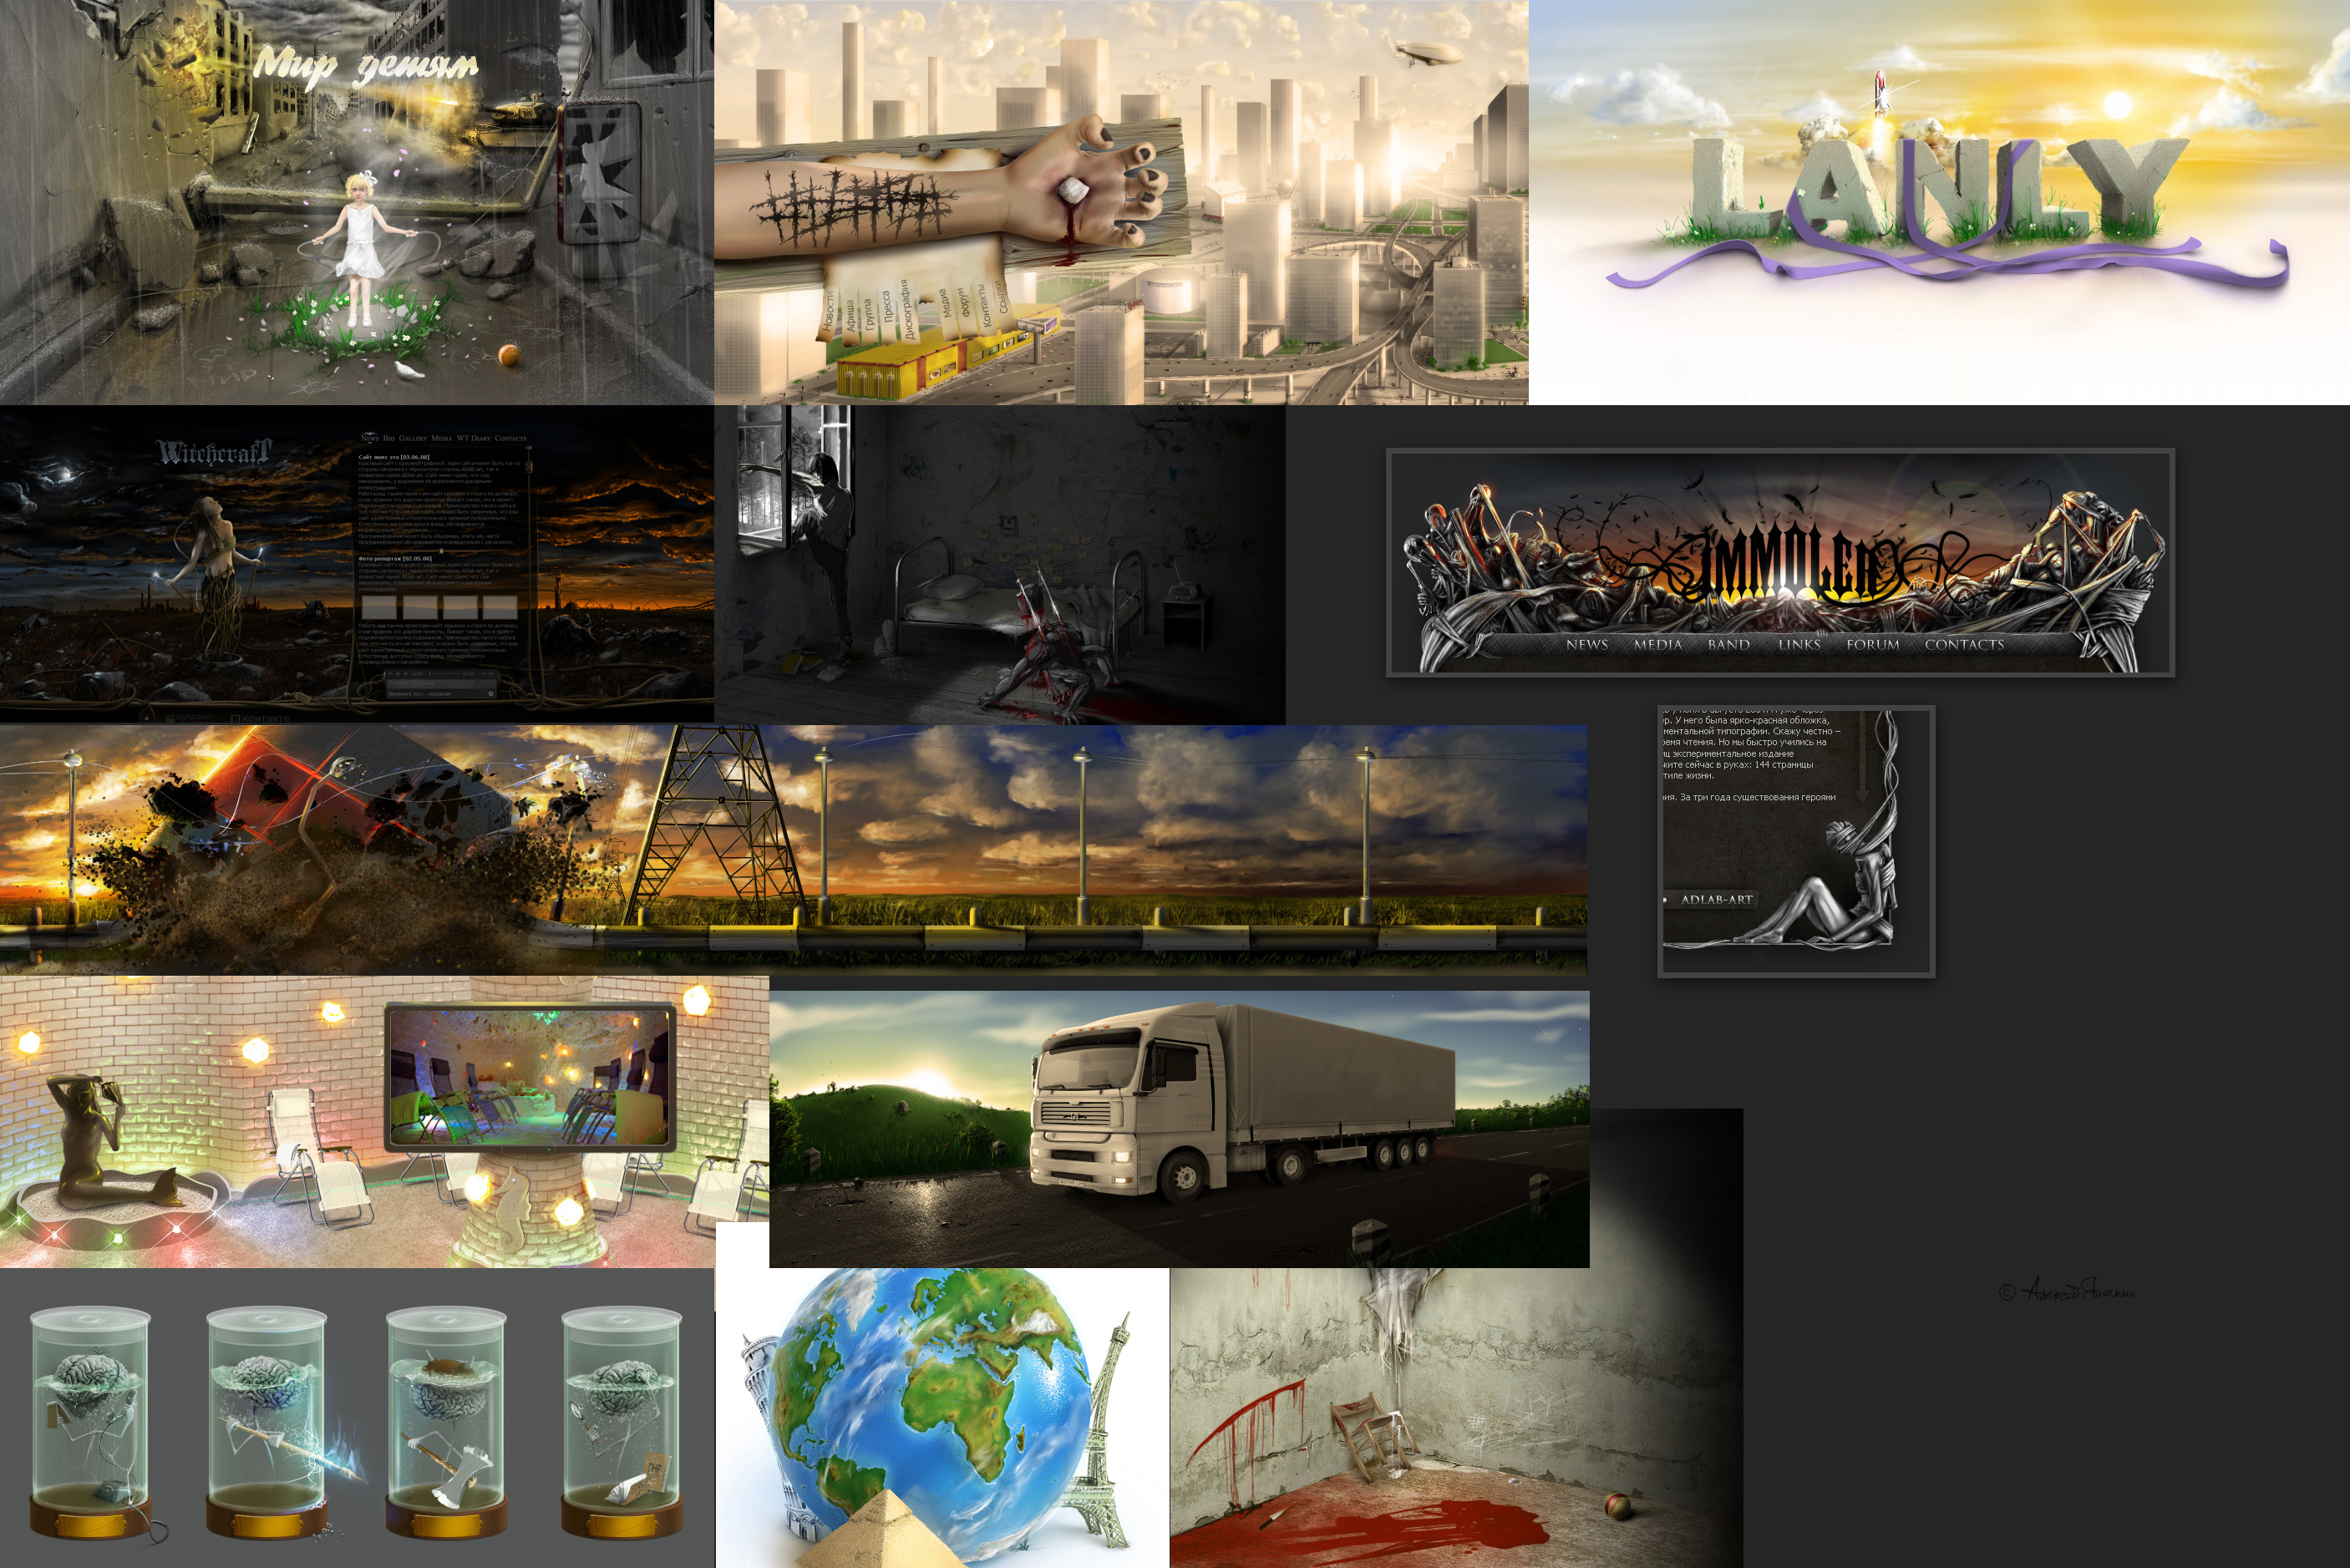Click the first brain jar

(x=90, y=1420)
